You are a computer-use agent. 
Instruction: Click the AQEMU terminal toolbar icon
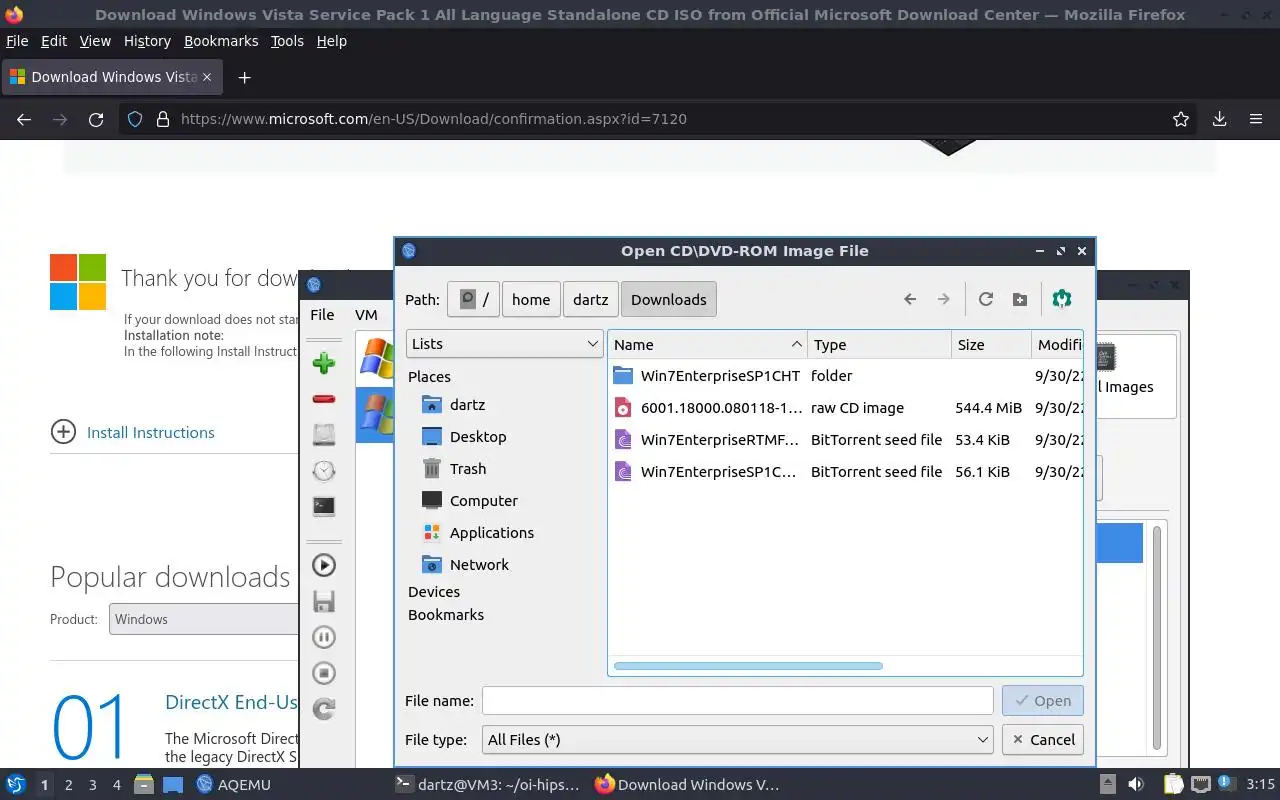pyautogui.click(x=323, y=507)
